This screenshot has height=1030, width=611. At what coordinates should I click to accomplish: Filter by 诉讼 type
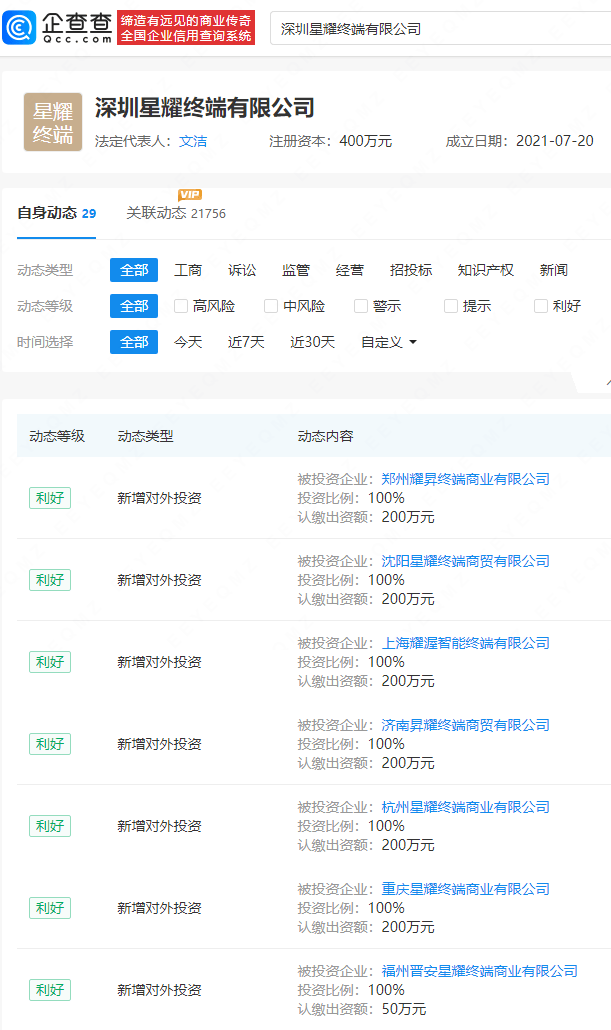(242, 270)
